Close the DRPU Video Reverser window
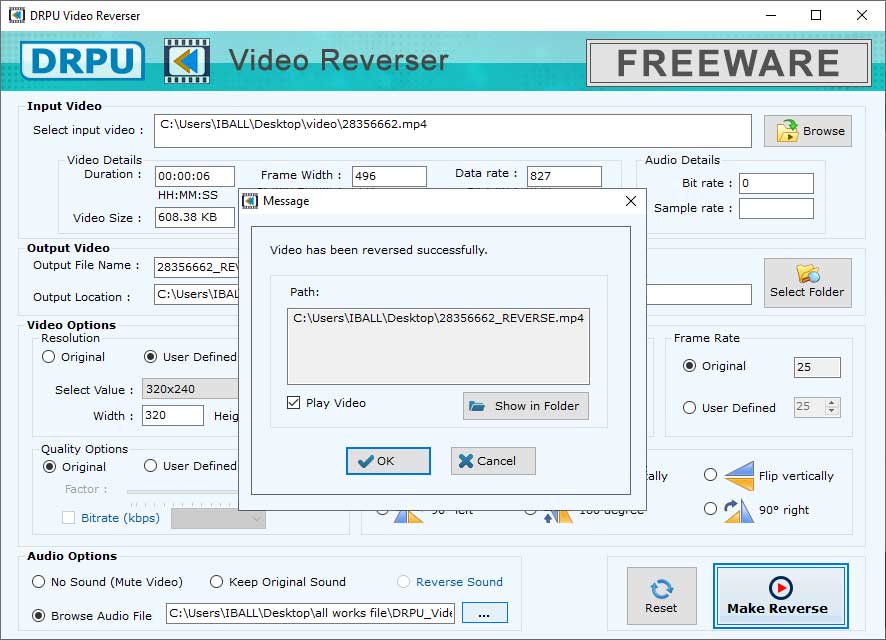 point(862,15)
